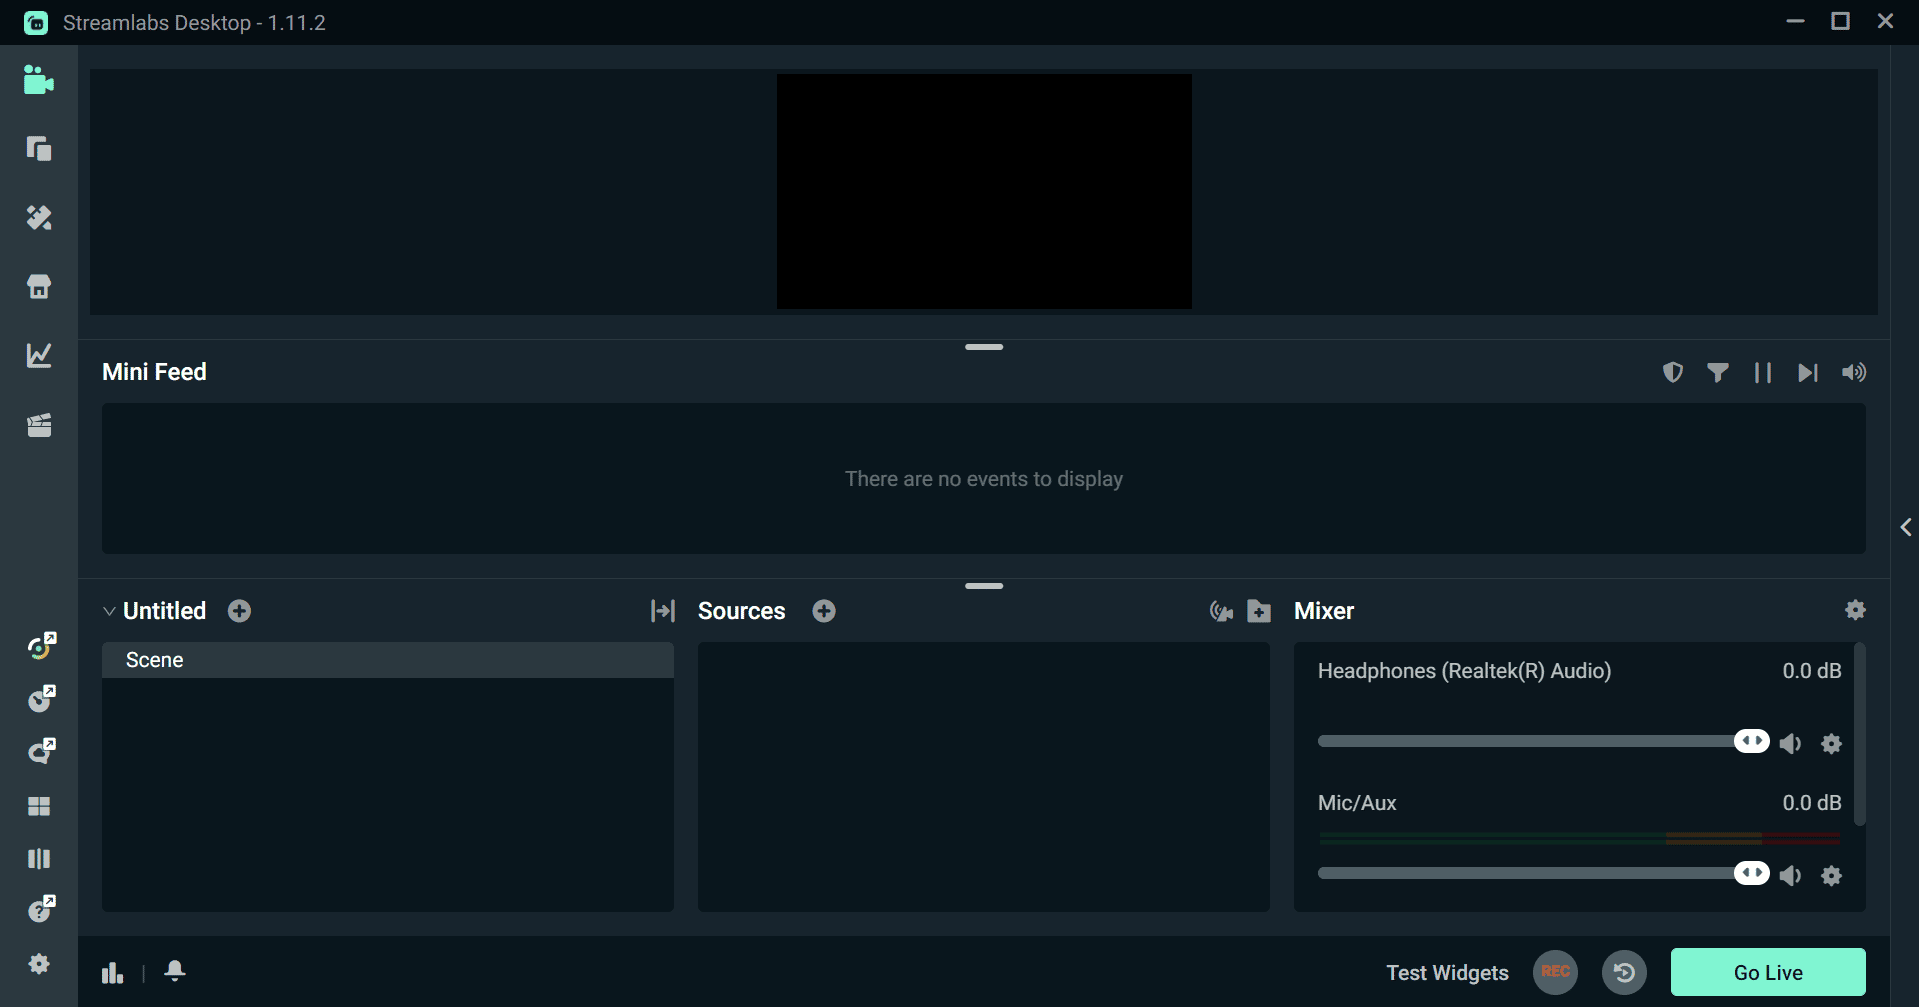Open performance metrics via bar chart icon
The image size is (1919, 1007).
tap(111, 971)
